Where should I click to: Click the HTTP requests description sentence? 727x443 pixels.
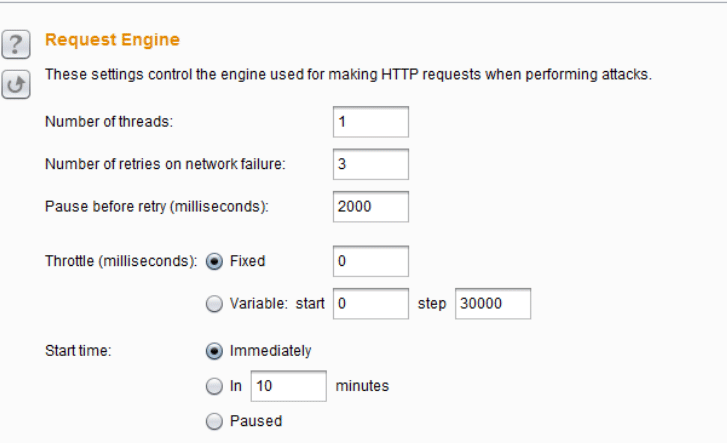coord(348,75)
